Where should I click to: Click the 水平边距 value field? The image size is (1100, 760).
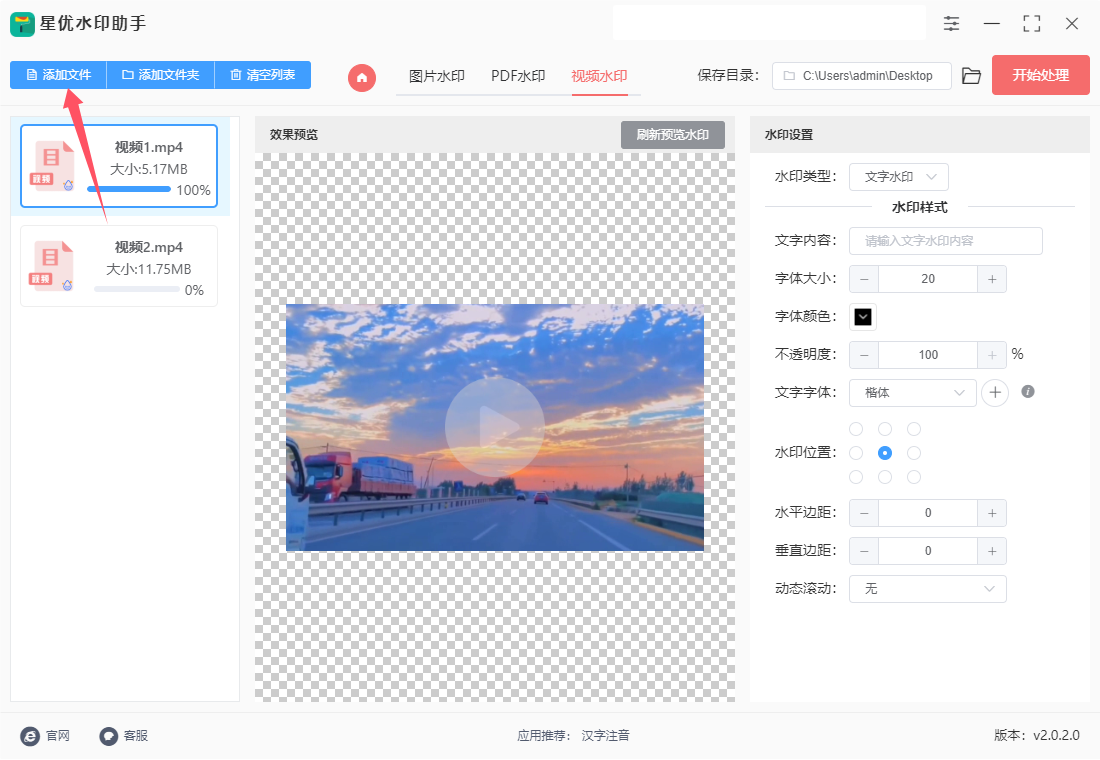pos(927,513)
